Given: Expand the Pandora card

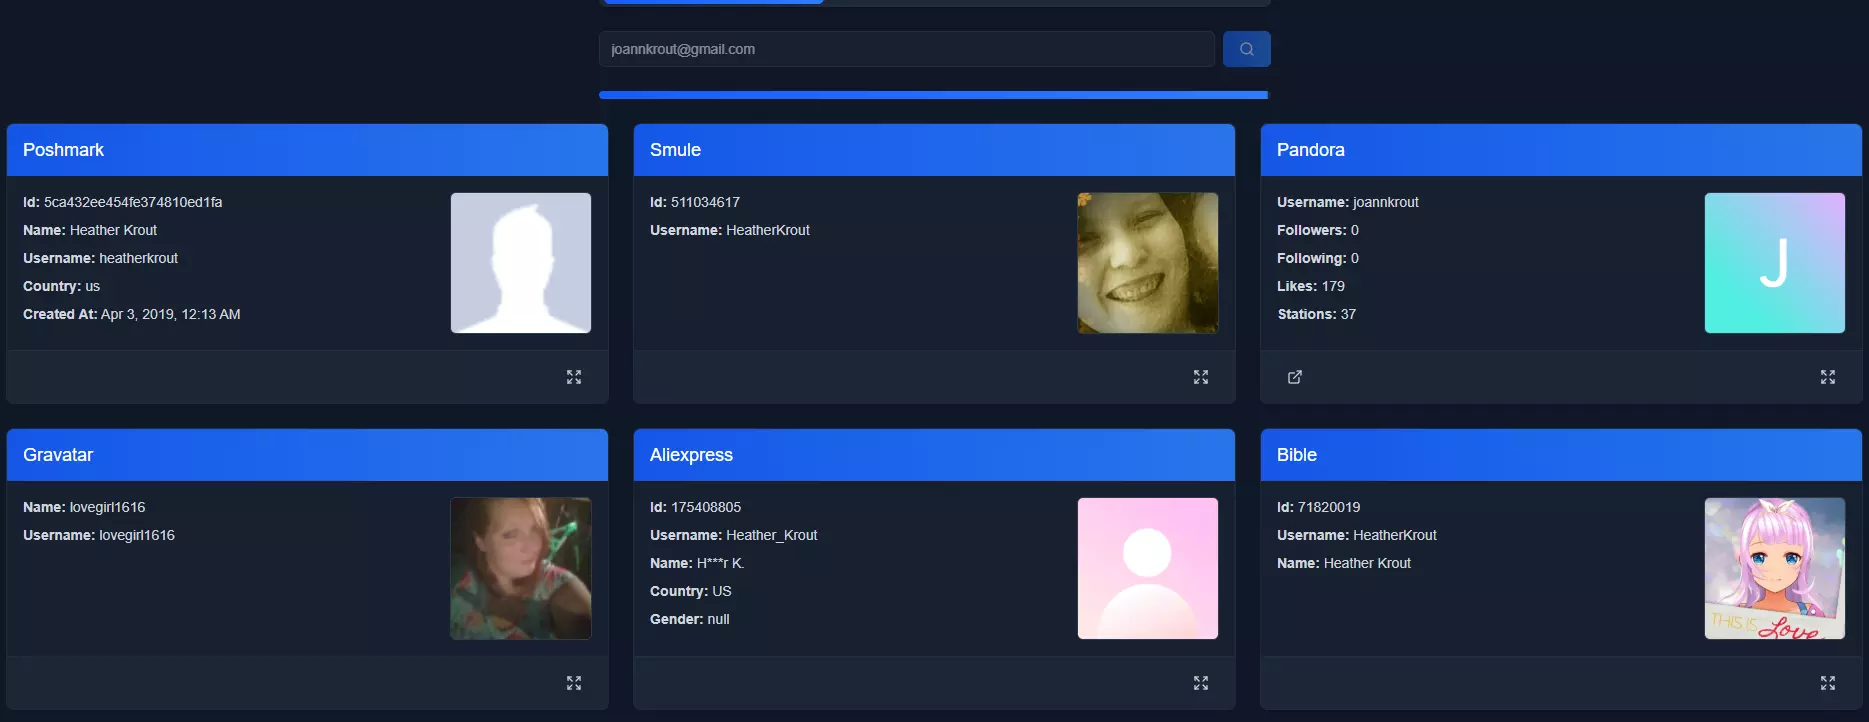Looking at the screenshot, I should click(1828, 377).
